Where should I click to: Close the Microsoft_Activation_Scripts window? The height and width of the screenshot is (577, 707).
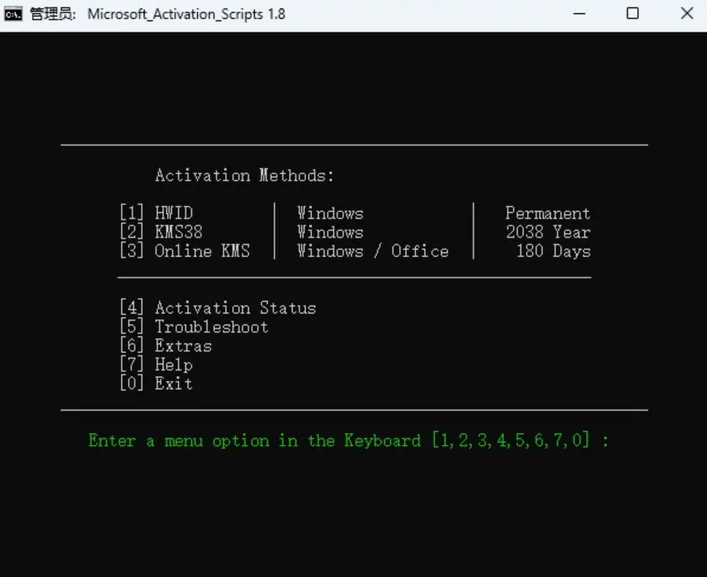686,14
